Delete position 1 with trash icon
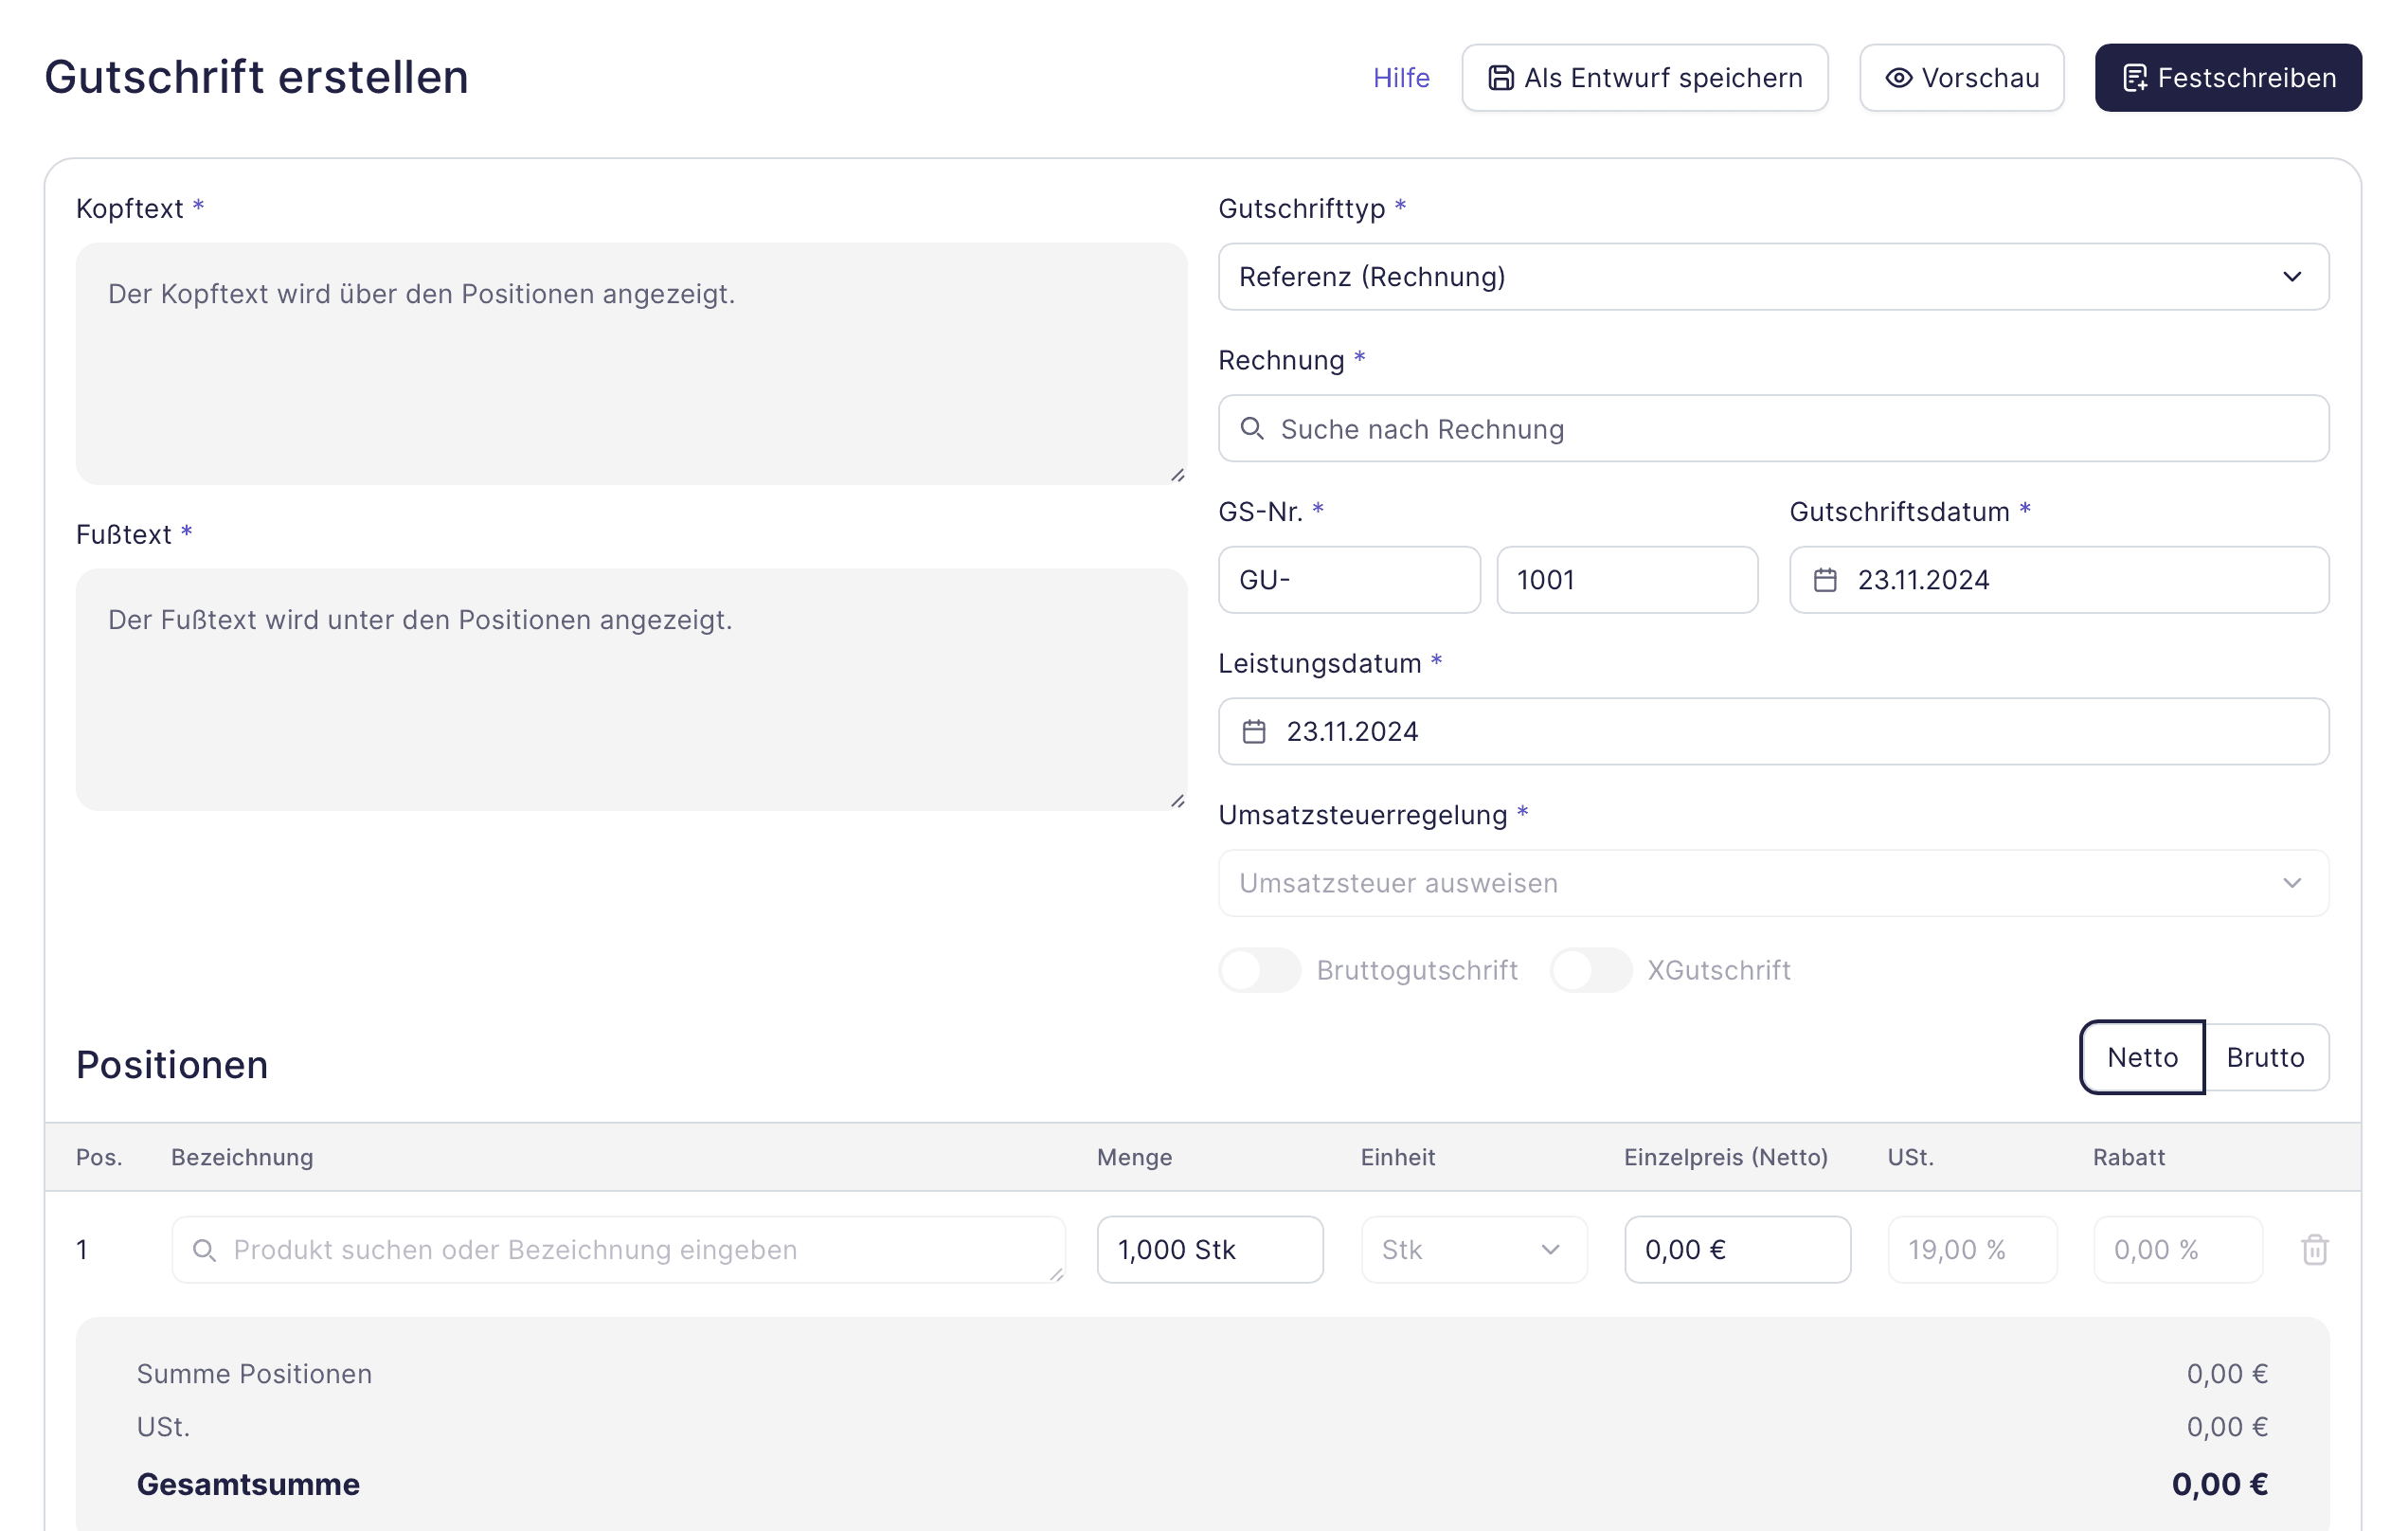The image size is (2408, 1531). 2314,1250
